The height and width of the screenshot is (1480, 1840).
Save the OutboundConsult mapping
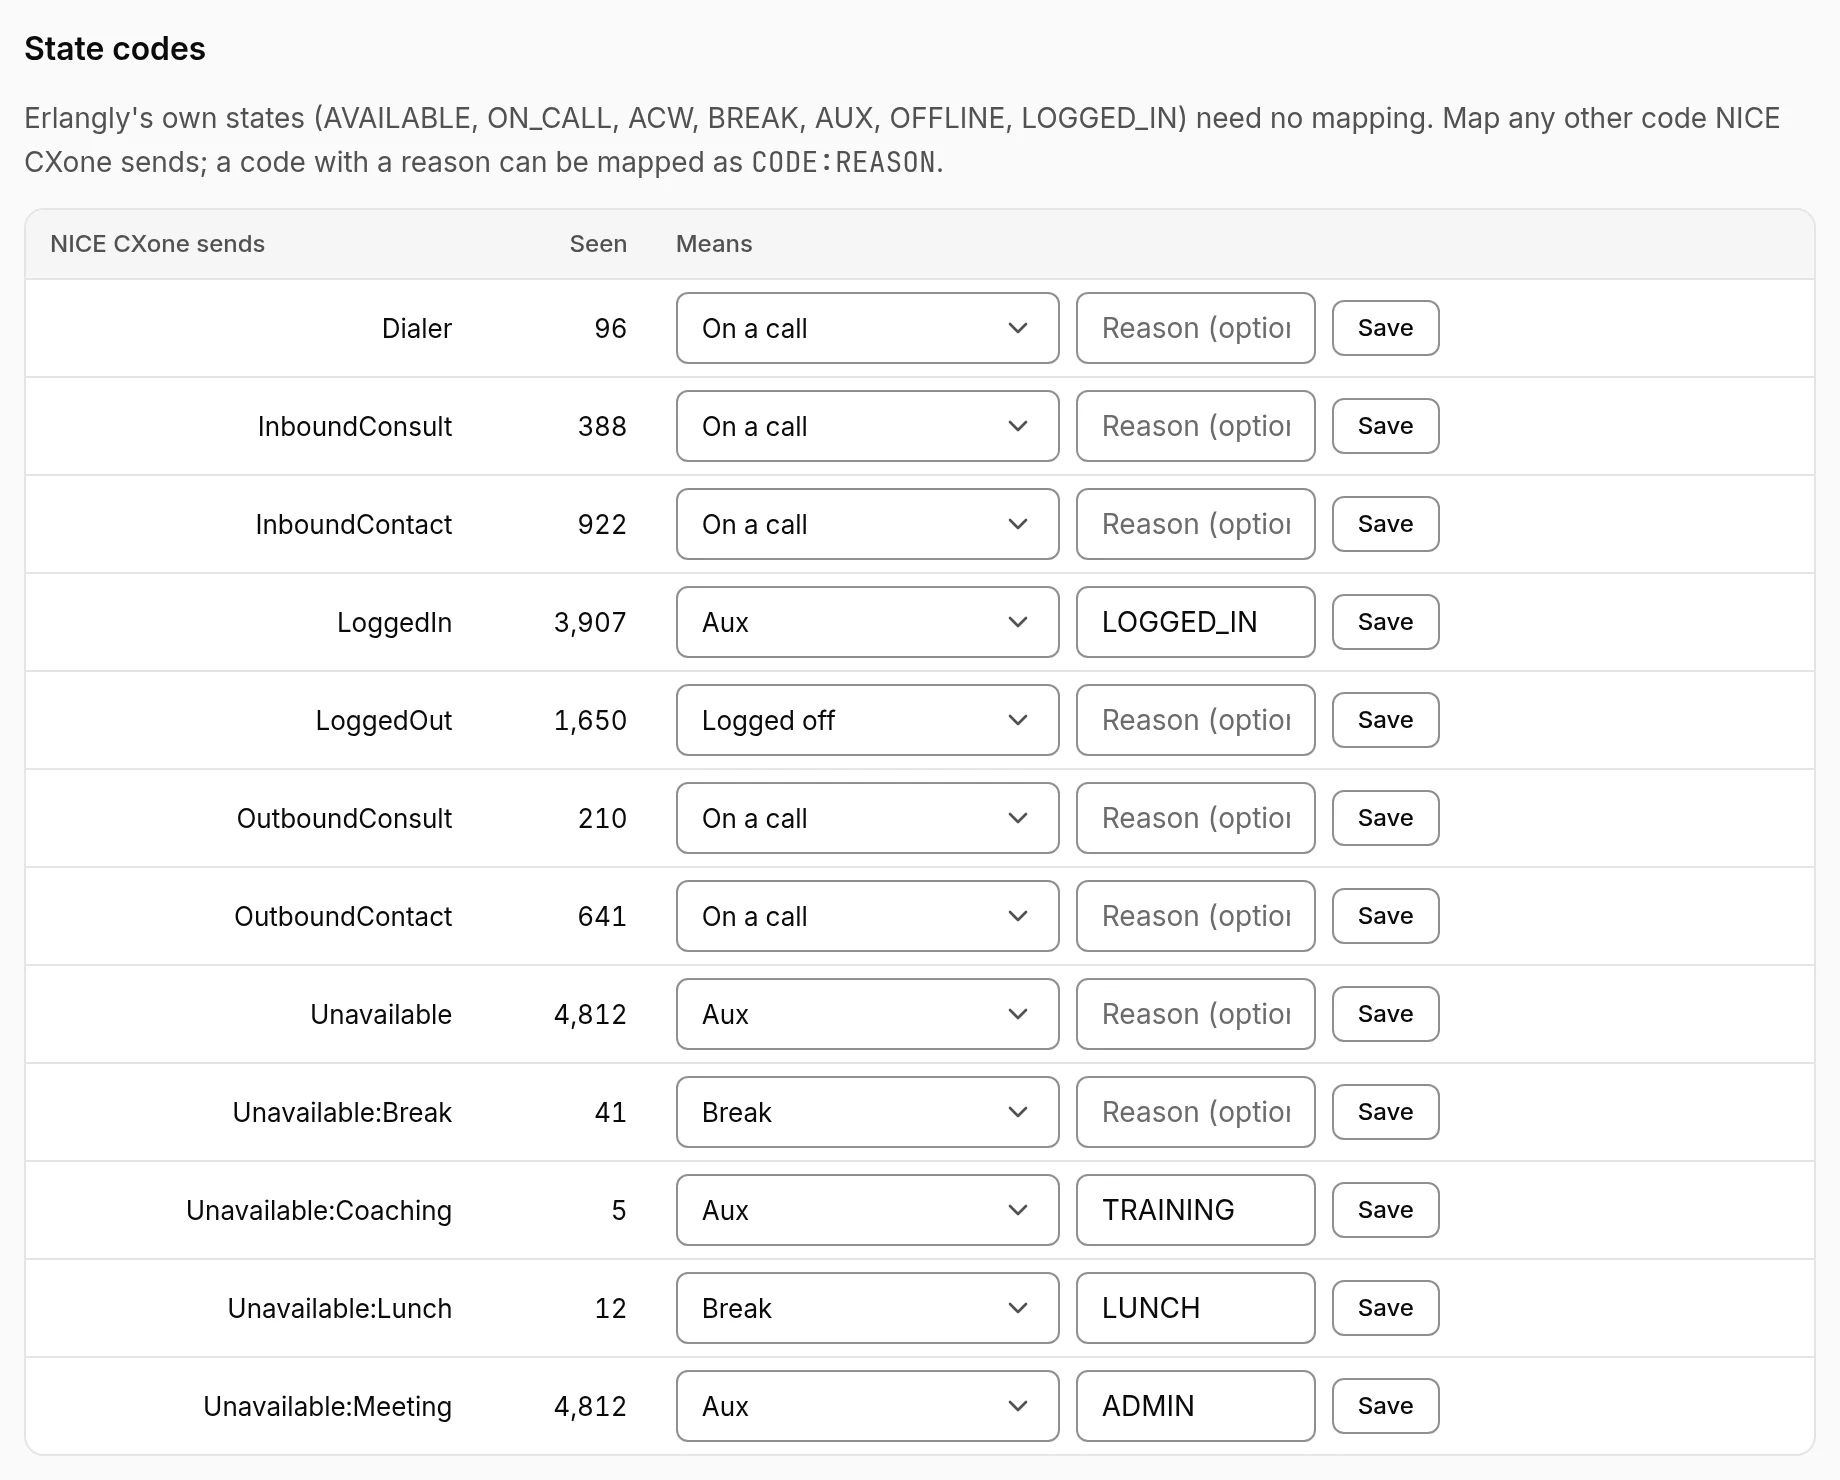[1385, 818]
